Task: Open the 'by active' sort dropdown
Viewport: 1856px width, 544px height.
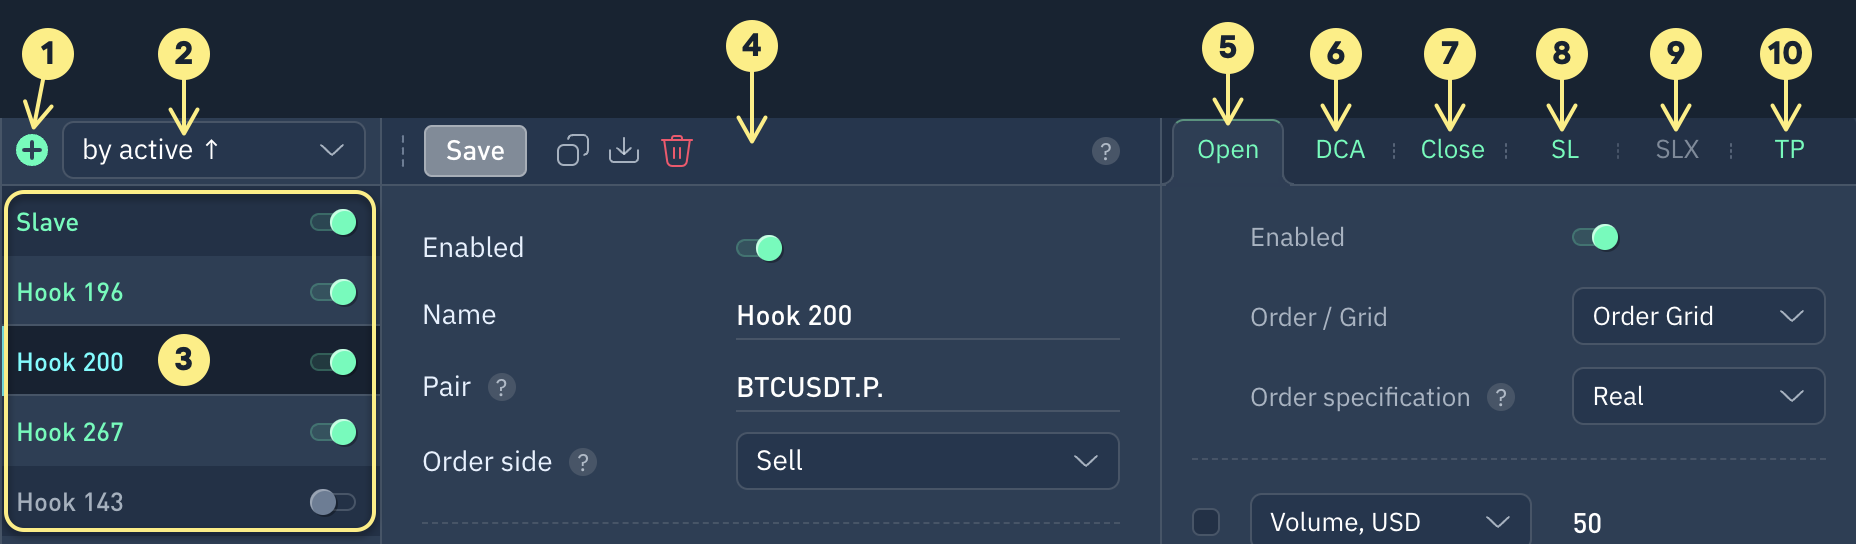Action: [x=213, y=150]
